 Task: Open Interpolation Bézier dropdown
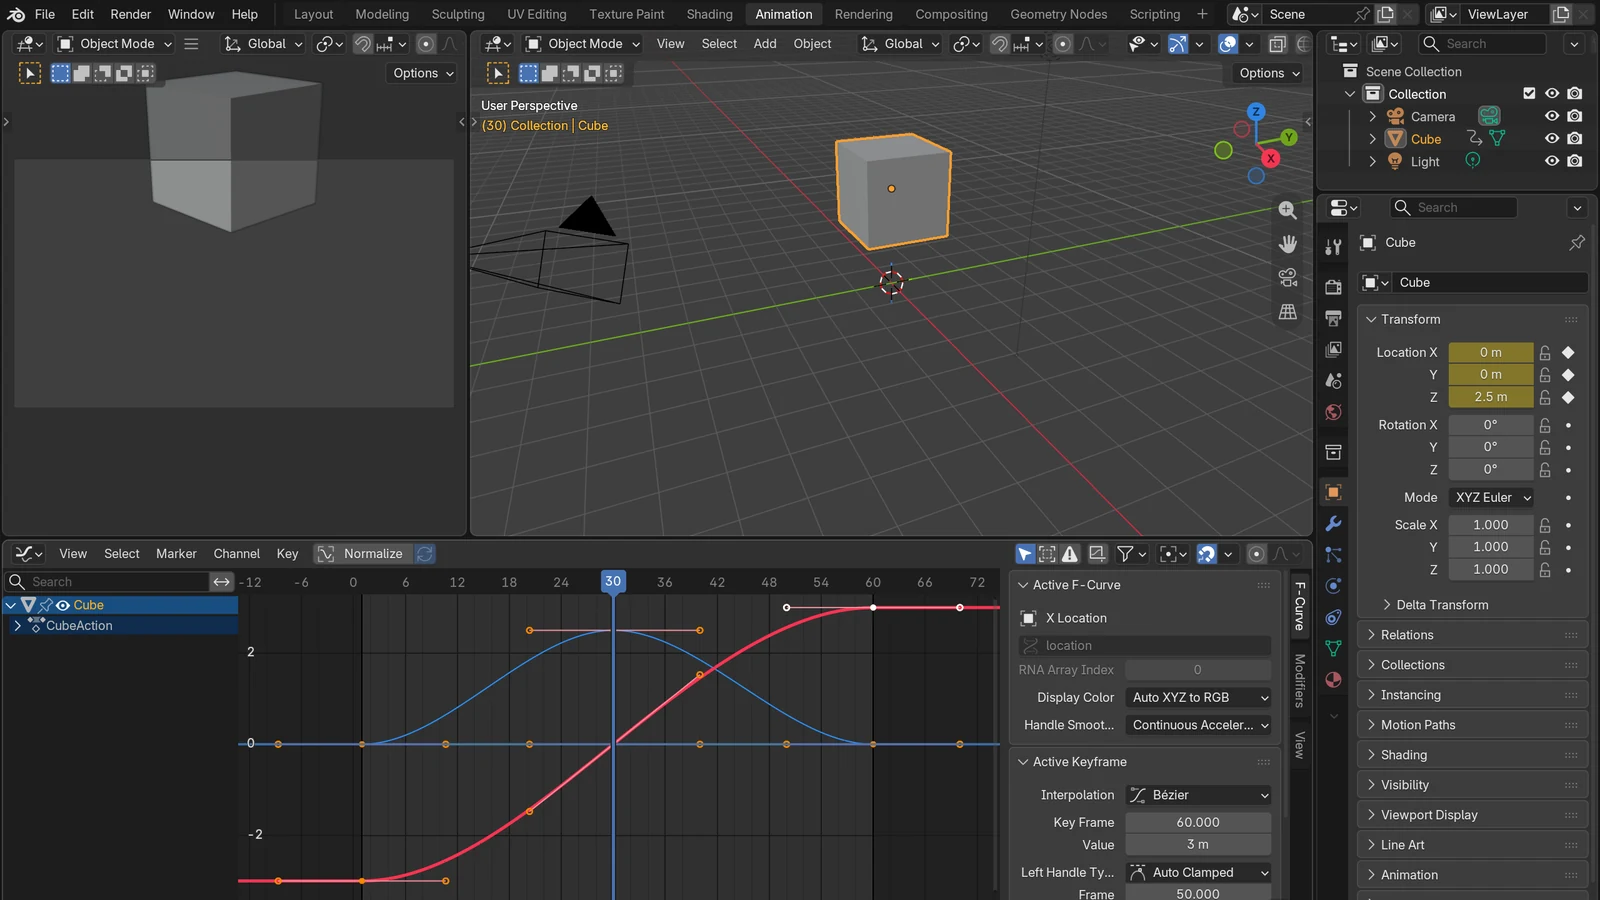pos(1198,795)
